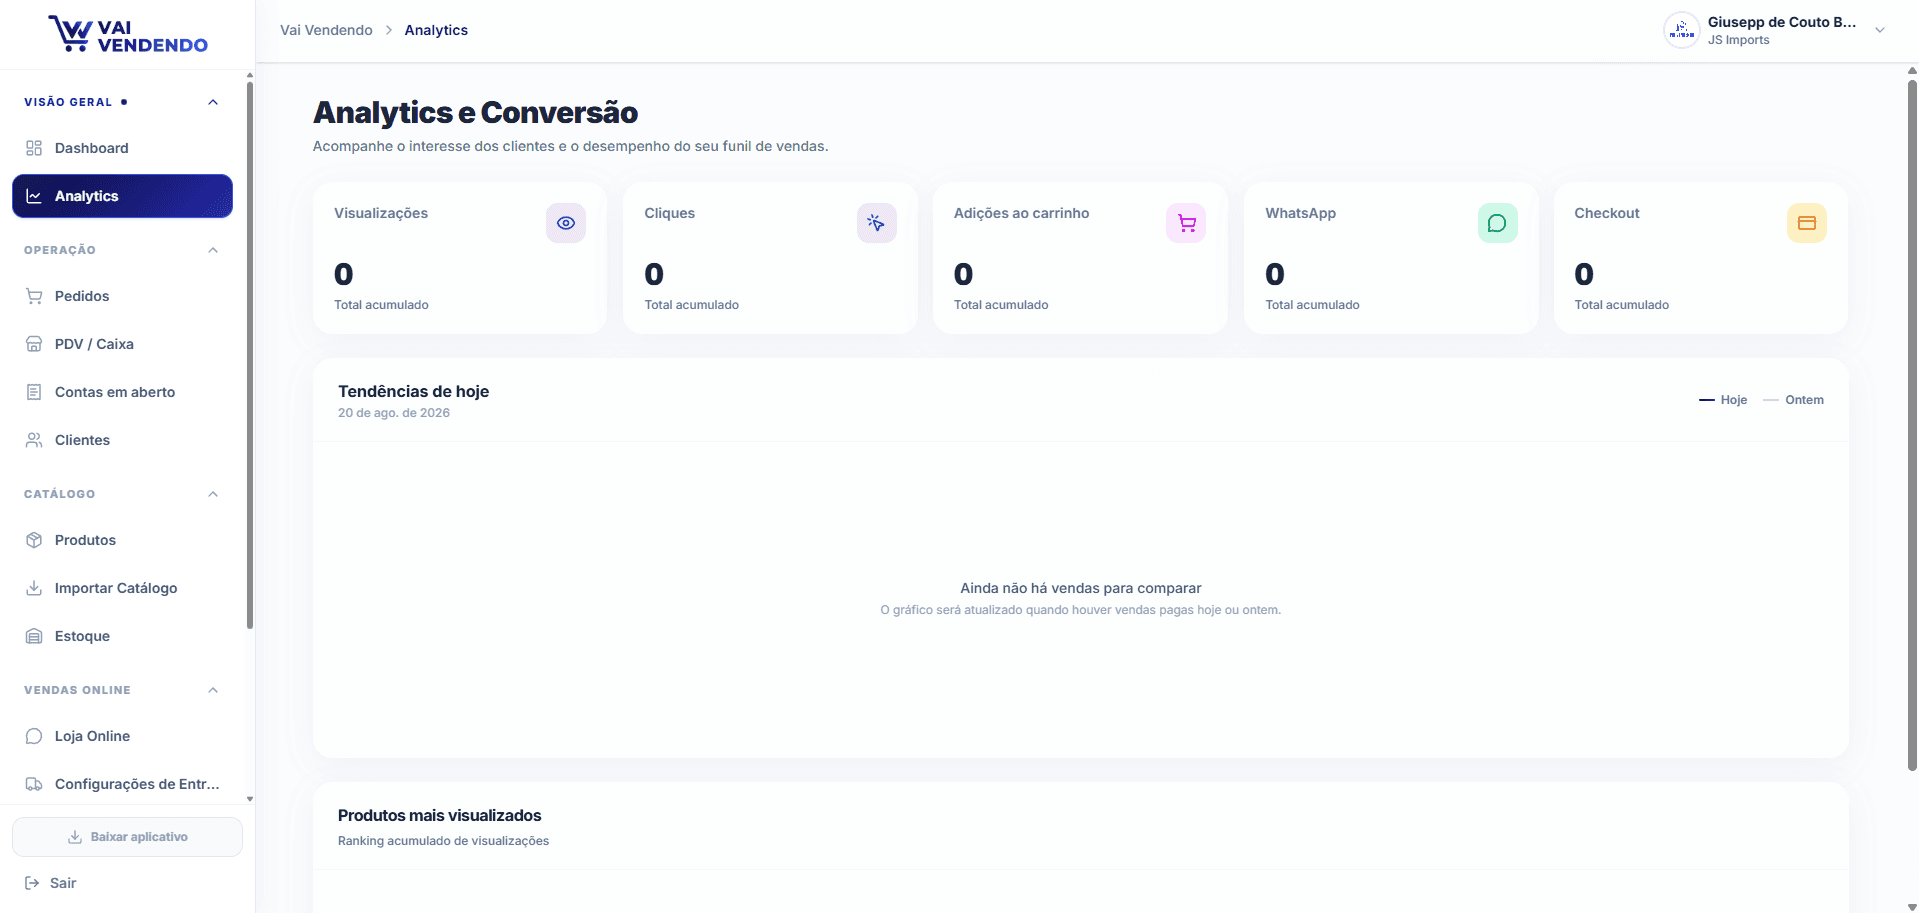Click the Estoque warehouse icon
The image size is (1919, 913).
pyautogui.click(x=34, y=636)
